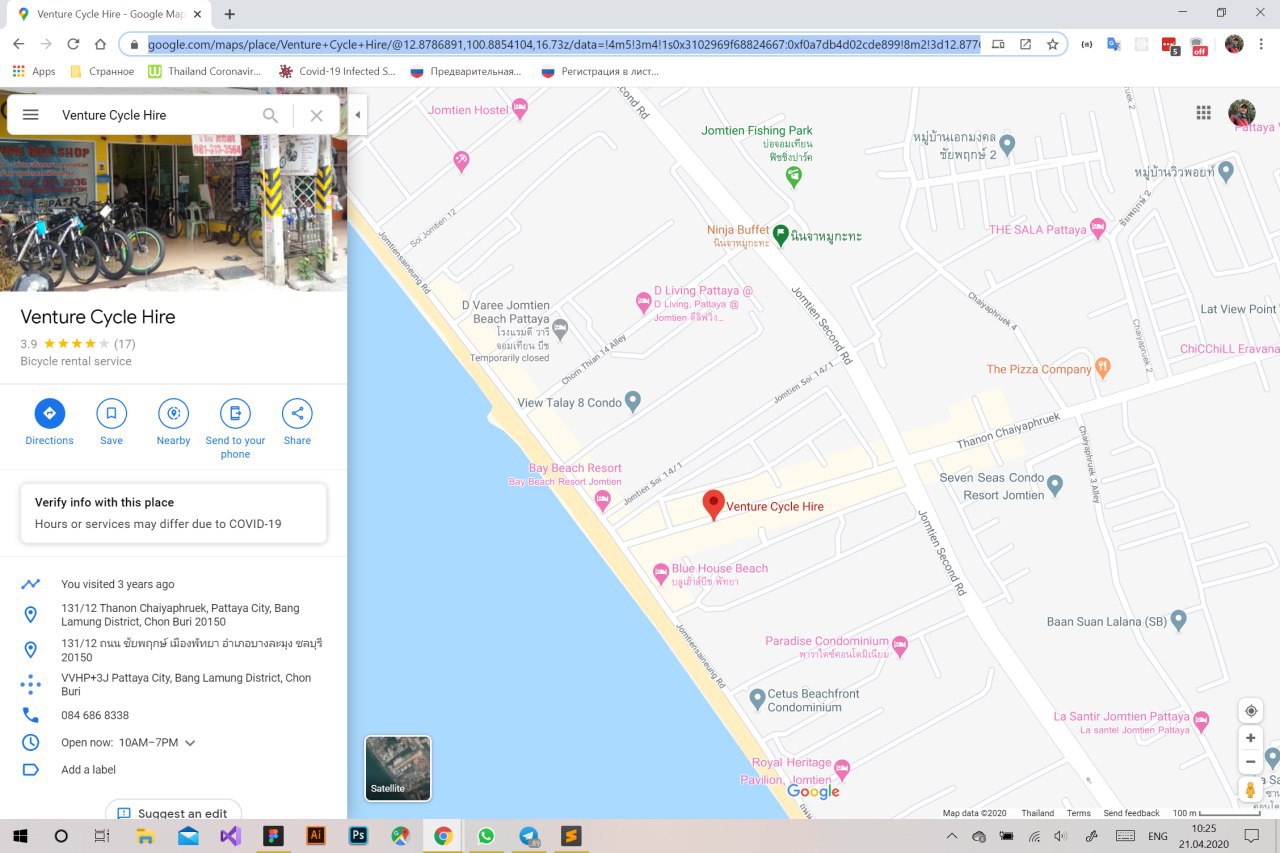
Task: Select View Talay 8 Condo marker
Action: (633, 402)
